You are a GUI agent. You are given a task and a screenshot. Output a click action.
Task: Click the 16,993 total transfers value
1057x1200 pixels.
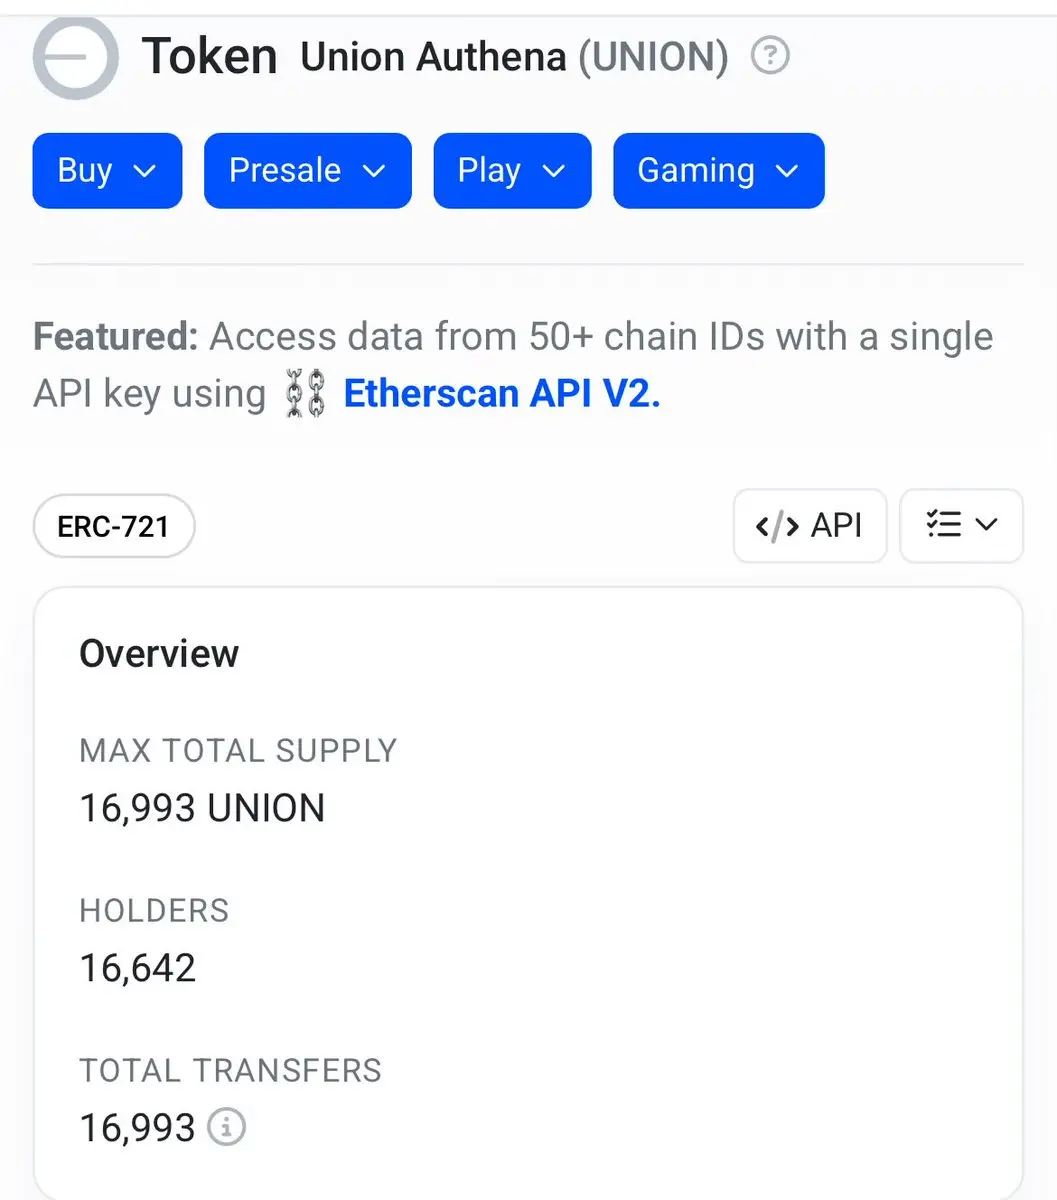coord(138,1128)
